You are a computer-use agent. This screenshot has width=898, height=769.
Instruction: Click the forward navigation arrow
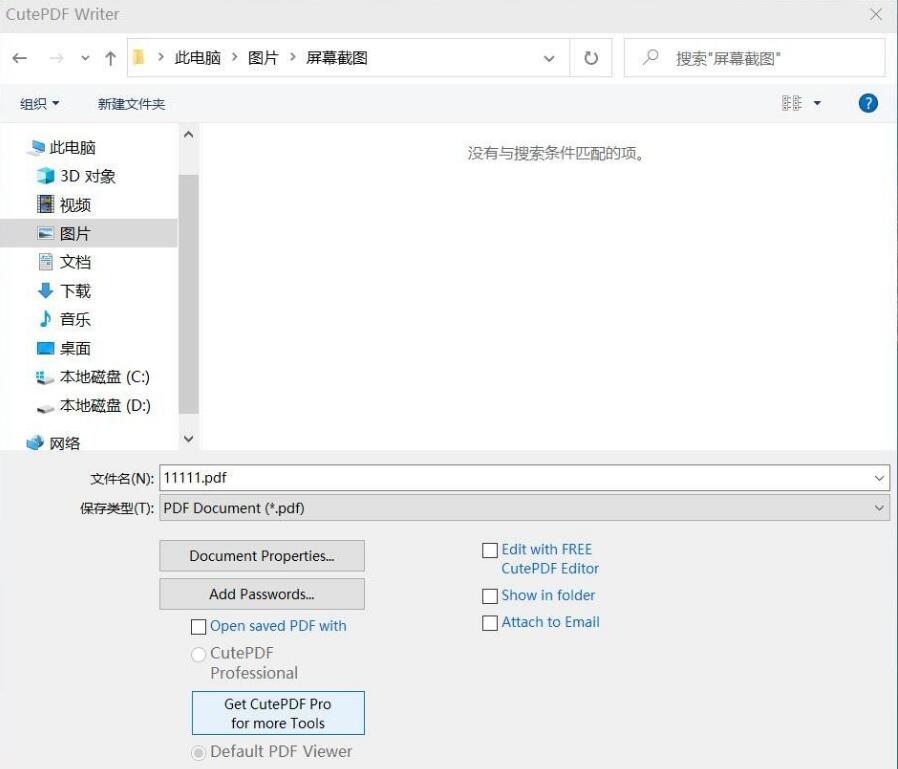(56, 58)
